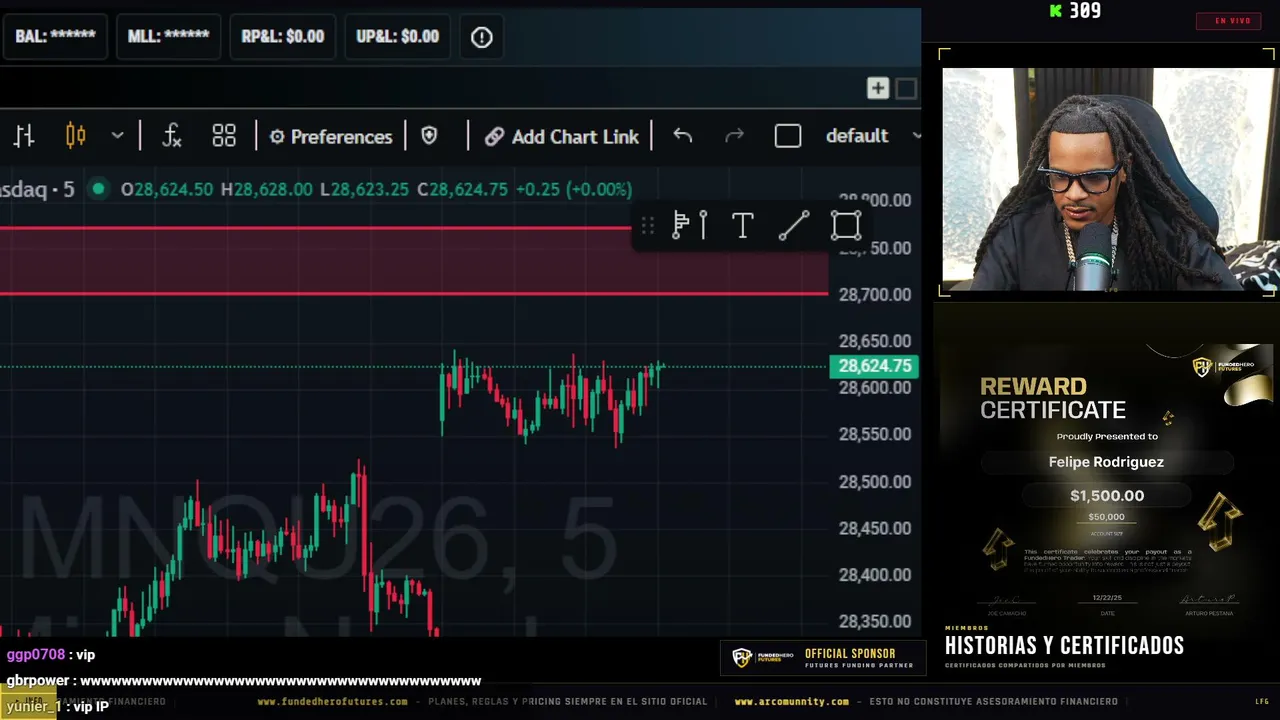Open the default template dropdown
Screen dimensions: 1280x720
pos(872,136)
